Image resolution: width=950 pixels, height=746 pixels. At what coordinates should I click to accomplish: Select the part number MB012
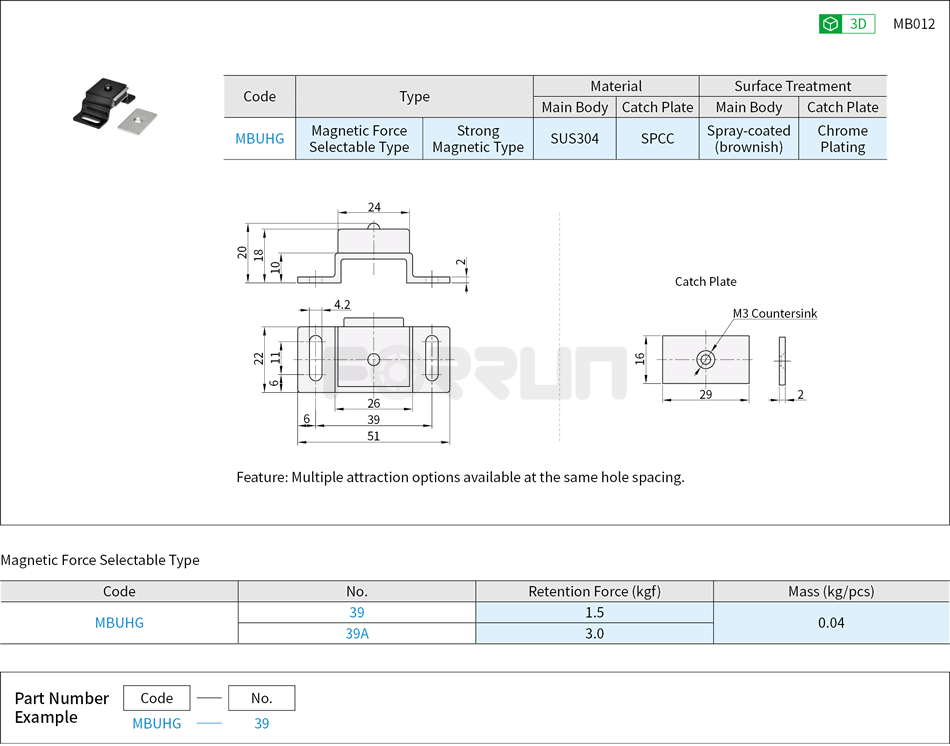click(914, 23)
